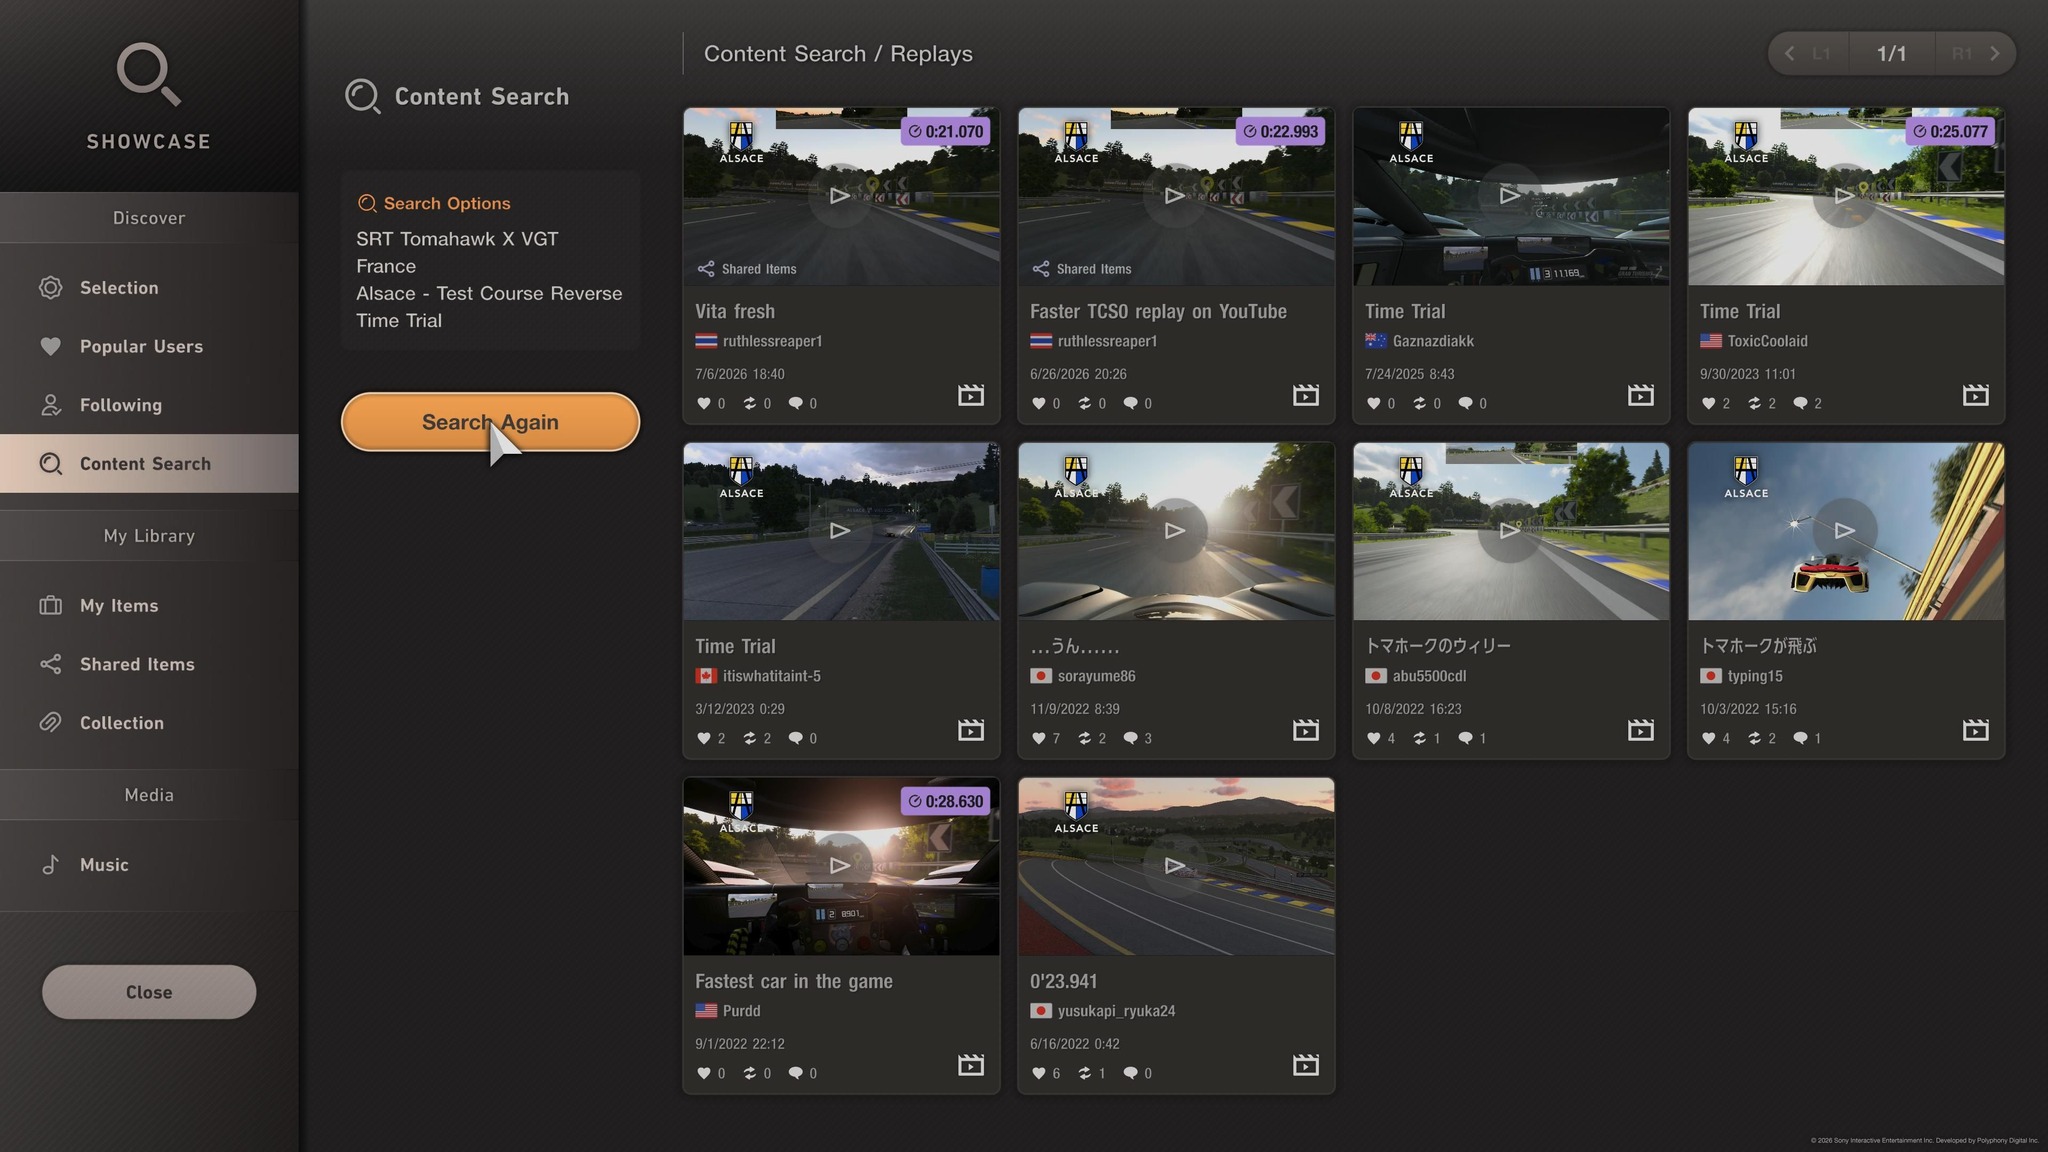
Task: Open user profile Gaznazdiakk
Action: point(1420,341)
